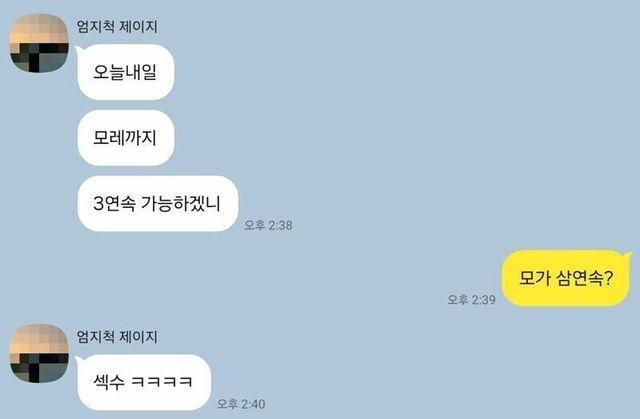Click the digit 3 in the 3연속 message
The height and width of the screenshot is (419, 640).
pos(98,204)
